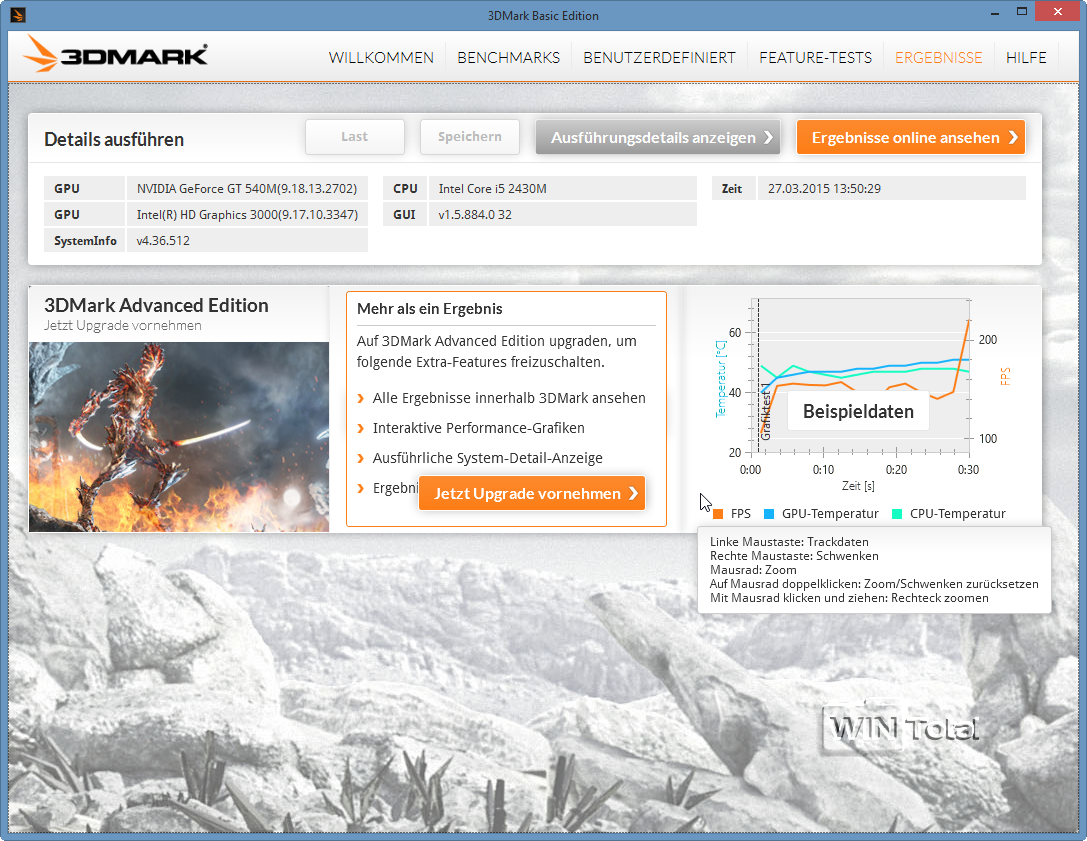
Task: Click the 'Jetzt Upgrade vornehmen' subtitle text
Action: [x=123, y=325]
